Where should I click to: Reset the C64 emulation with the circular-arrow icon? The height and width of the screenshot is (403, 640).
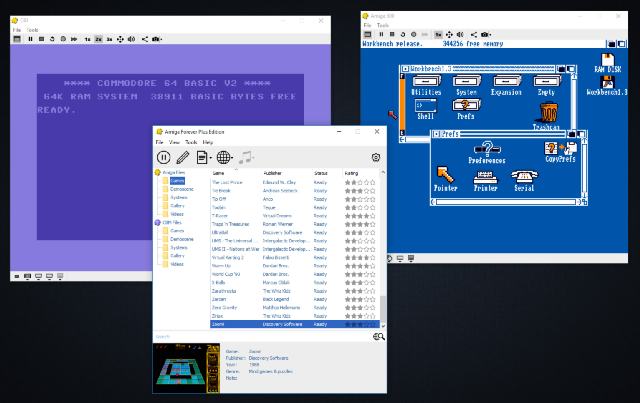pyautogui.click(x=52, y=39)
